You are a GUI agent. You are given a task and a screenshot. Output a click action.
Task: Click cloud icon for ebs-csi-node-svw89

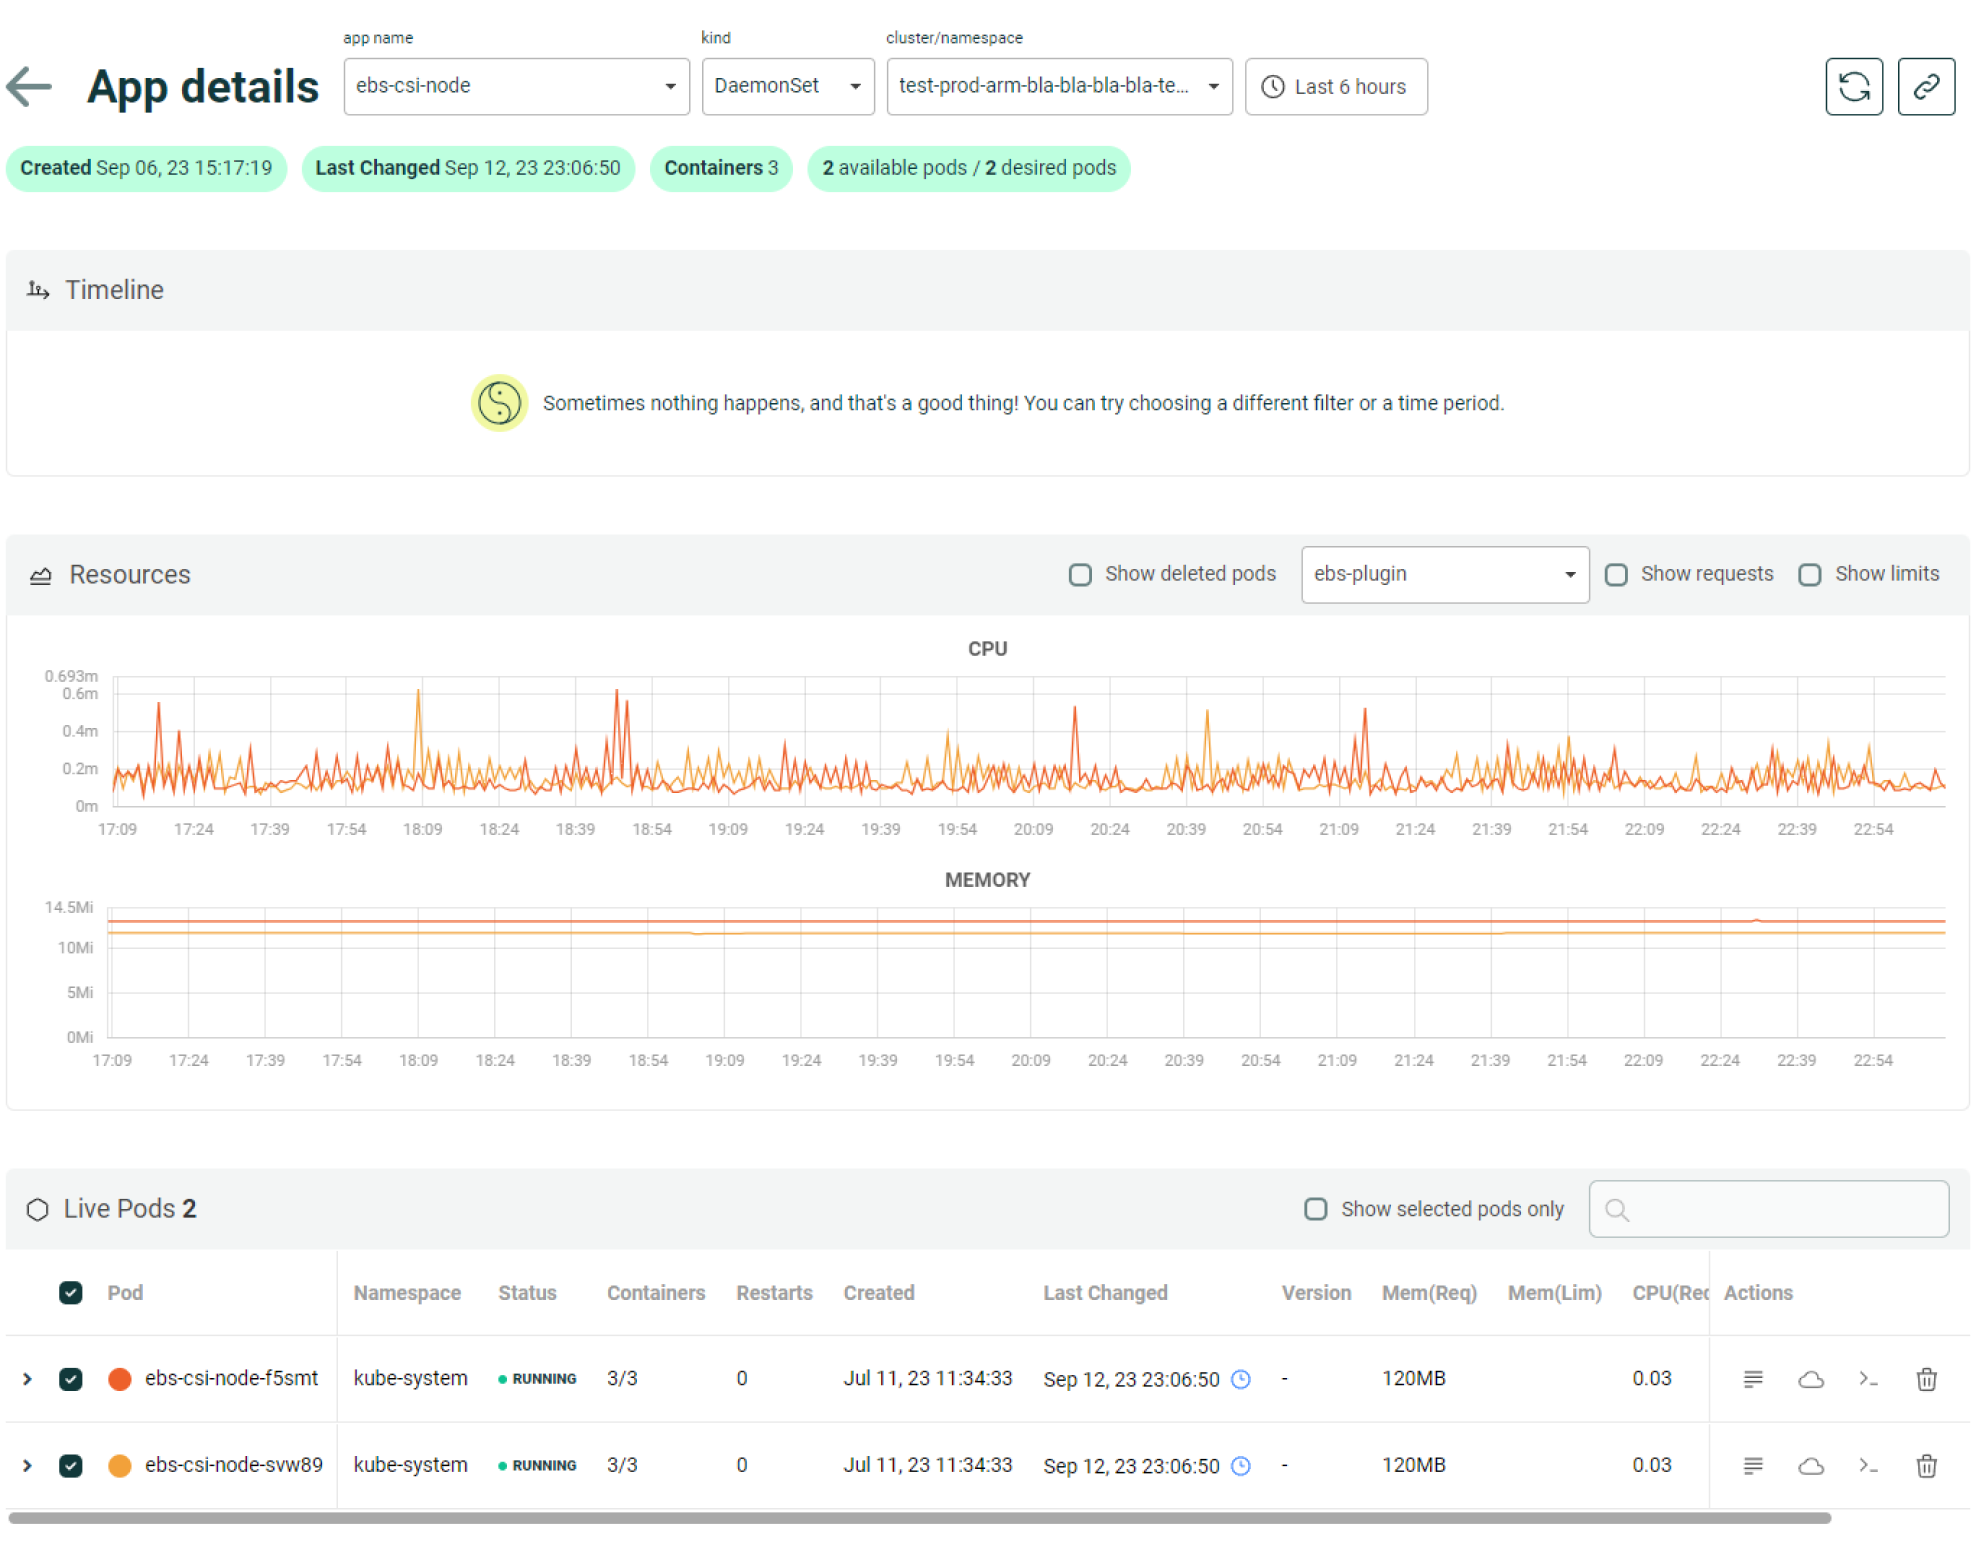pos(1810,1466)
